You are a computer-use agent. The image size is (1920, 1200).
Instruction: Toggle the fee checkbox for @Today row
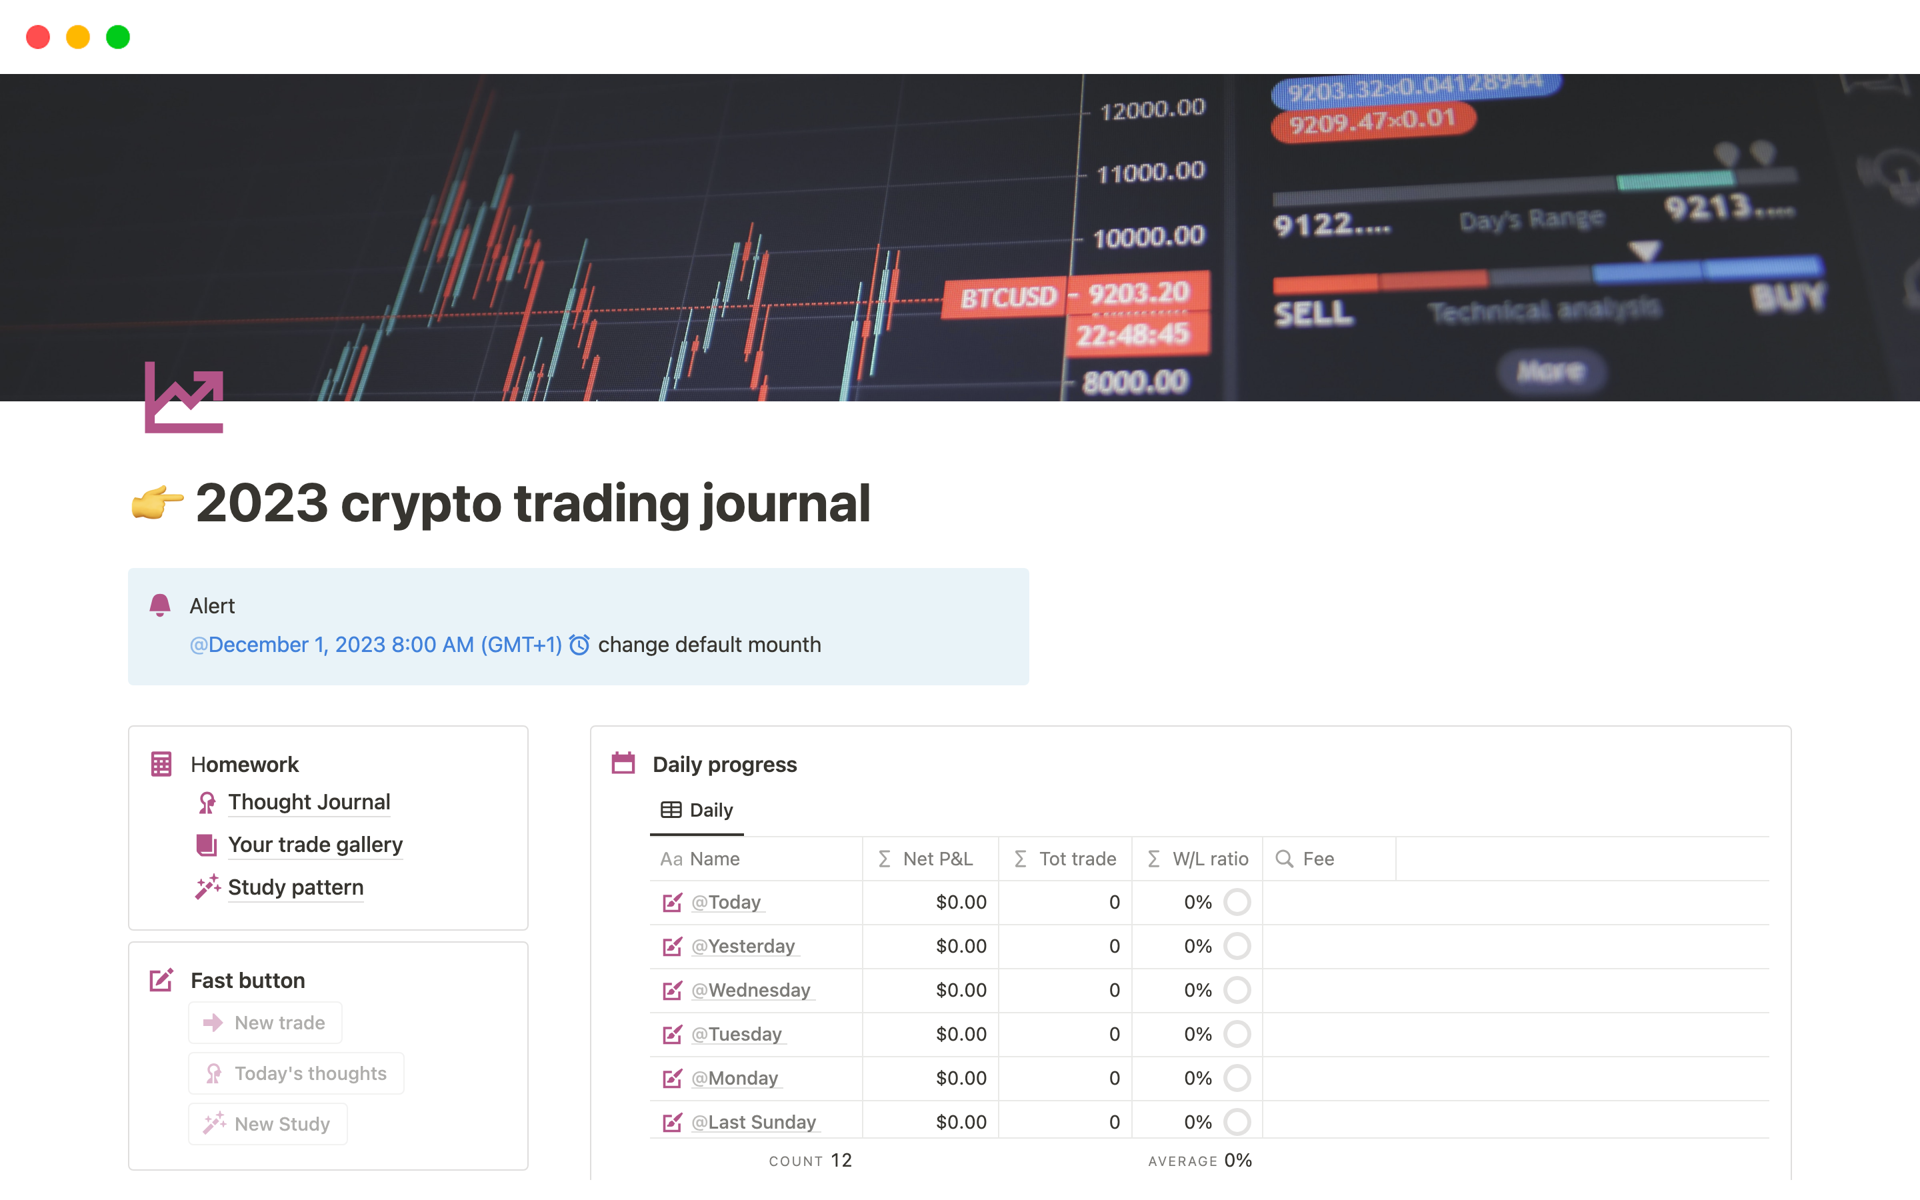pos(1239,901)
